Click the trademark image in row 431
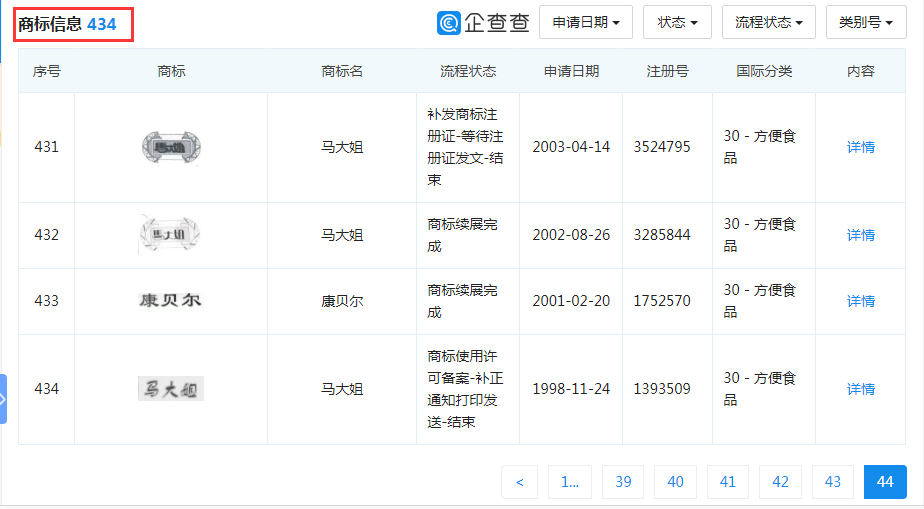 click(x=171, y=148)
